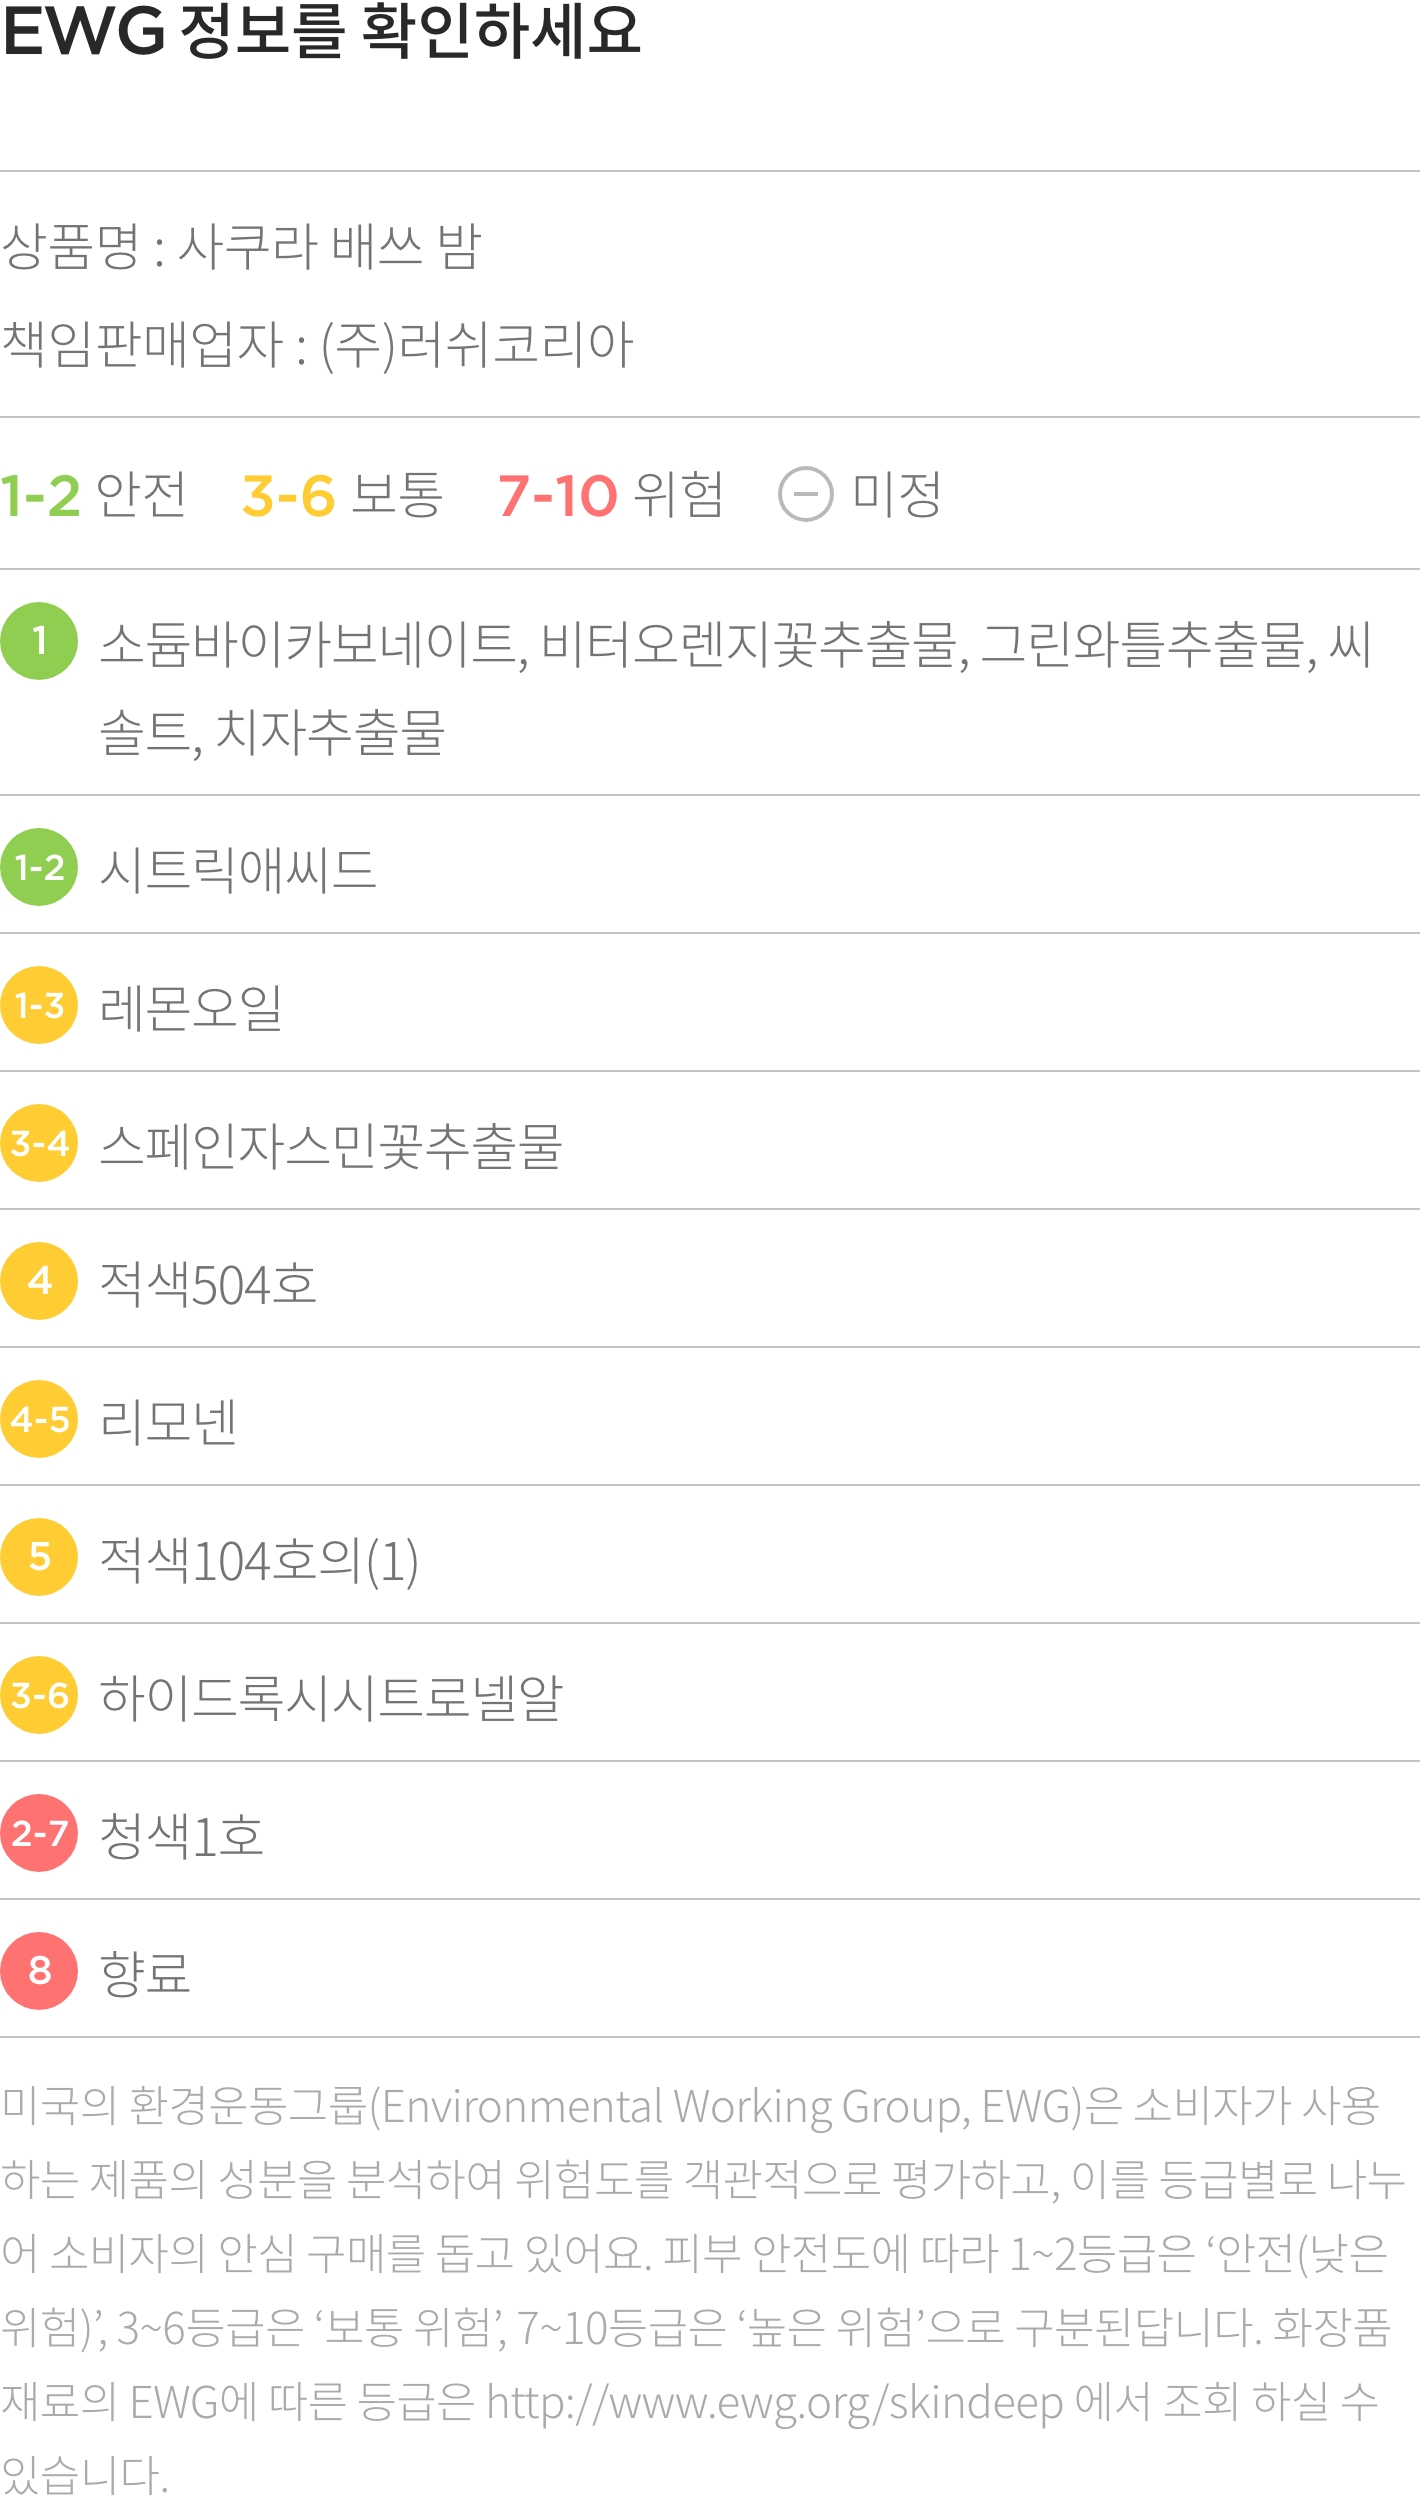Click the yellow 4-5 grade badge
Screen dimensions: 1420x2510
[39, 1419]
